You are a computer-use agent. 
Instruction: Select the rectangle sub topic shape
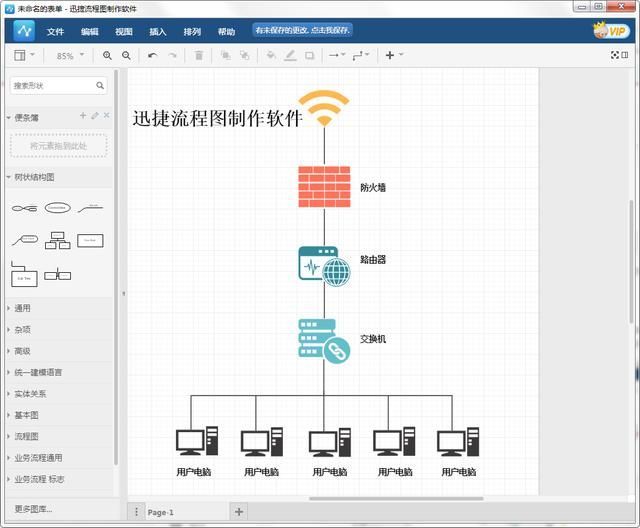(90, 240)
